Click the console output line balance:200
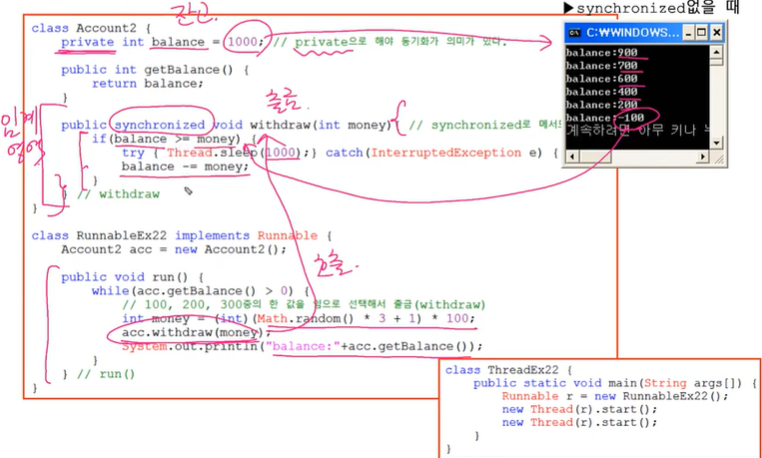The width and height of the screenshot is (762, 458). [x=602, y=105]
